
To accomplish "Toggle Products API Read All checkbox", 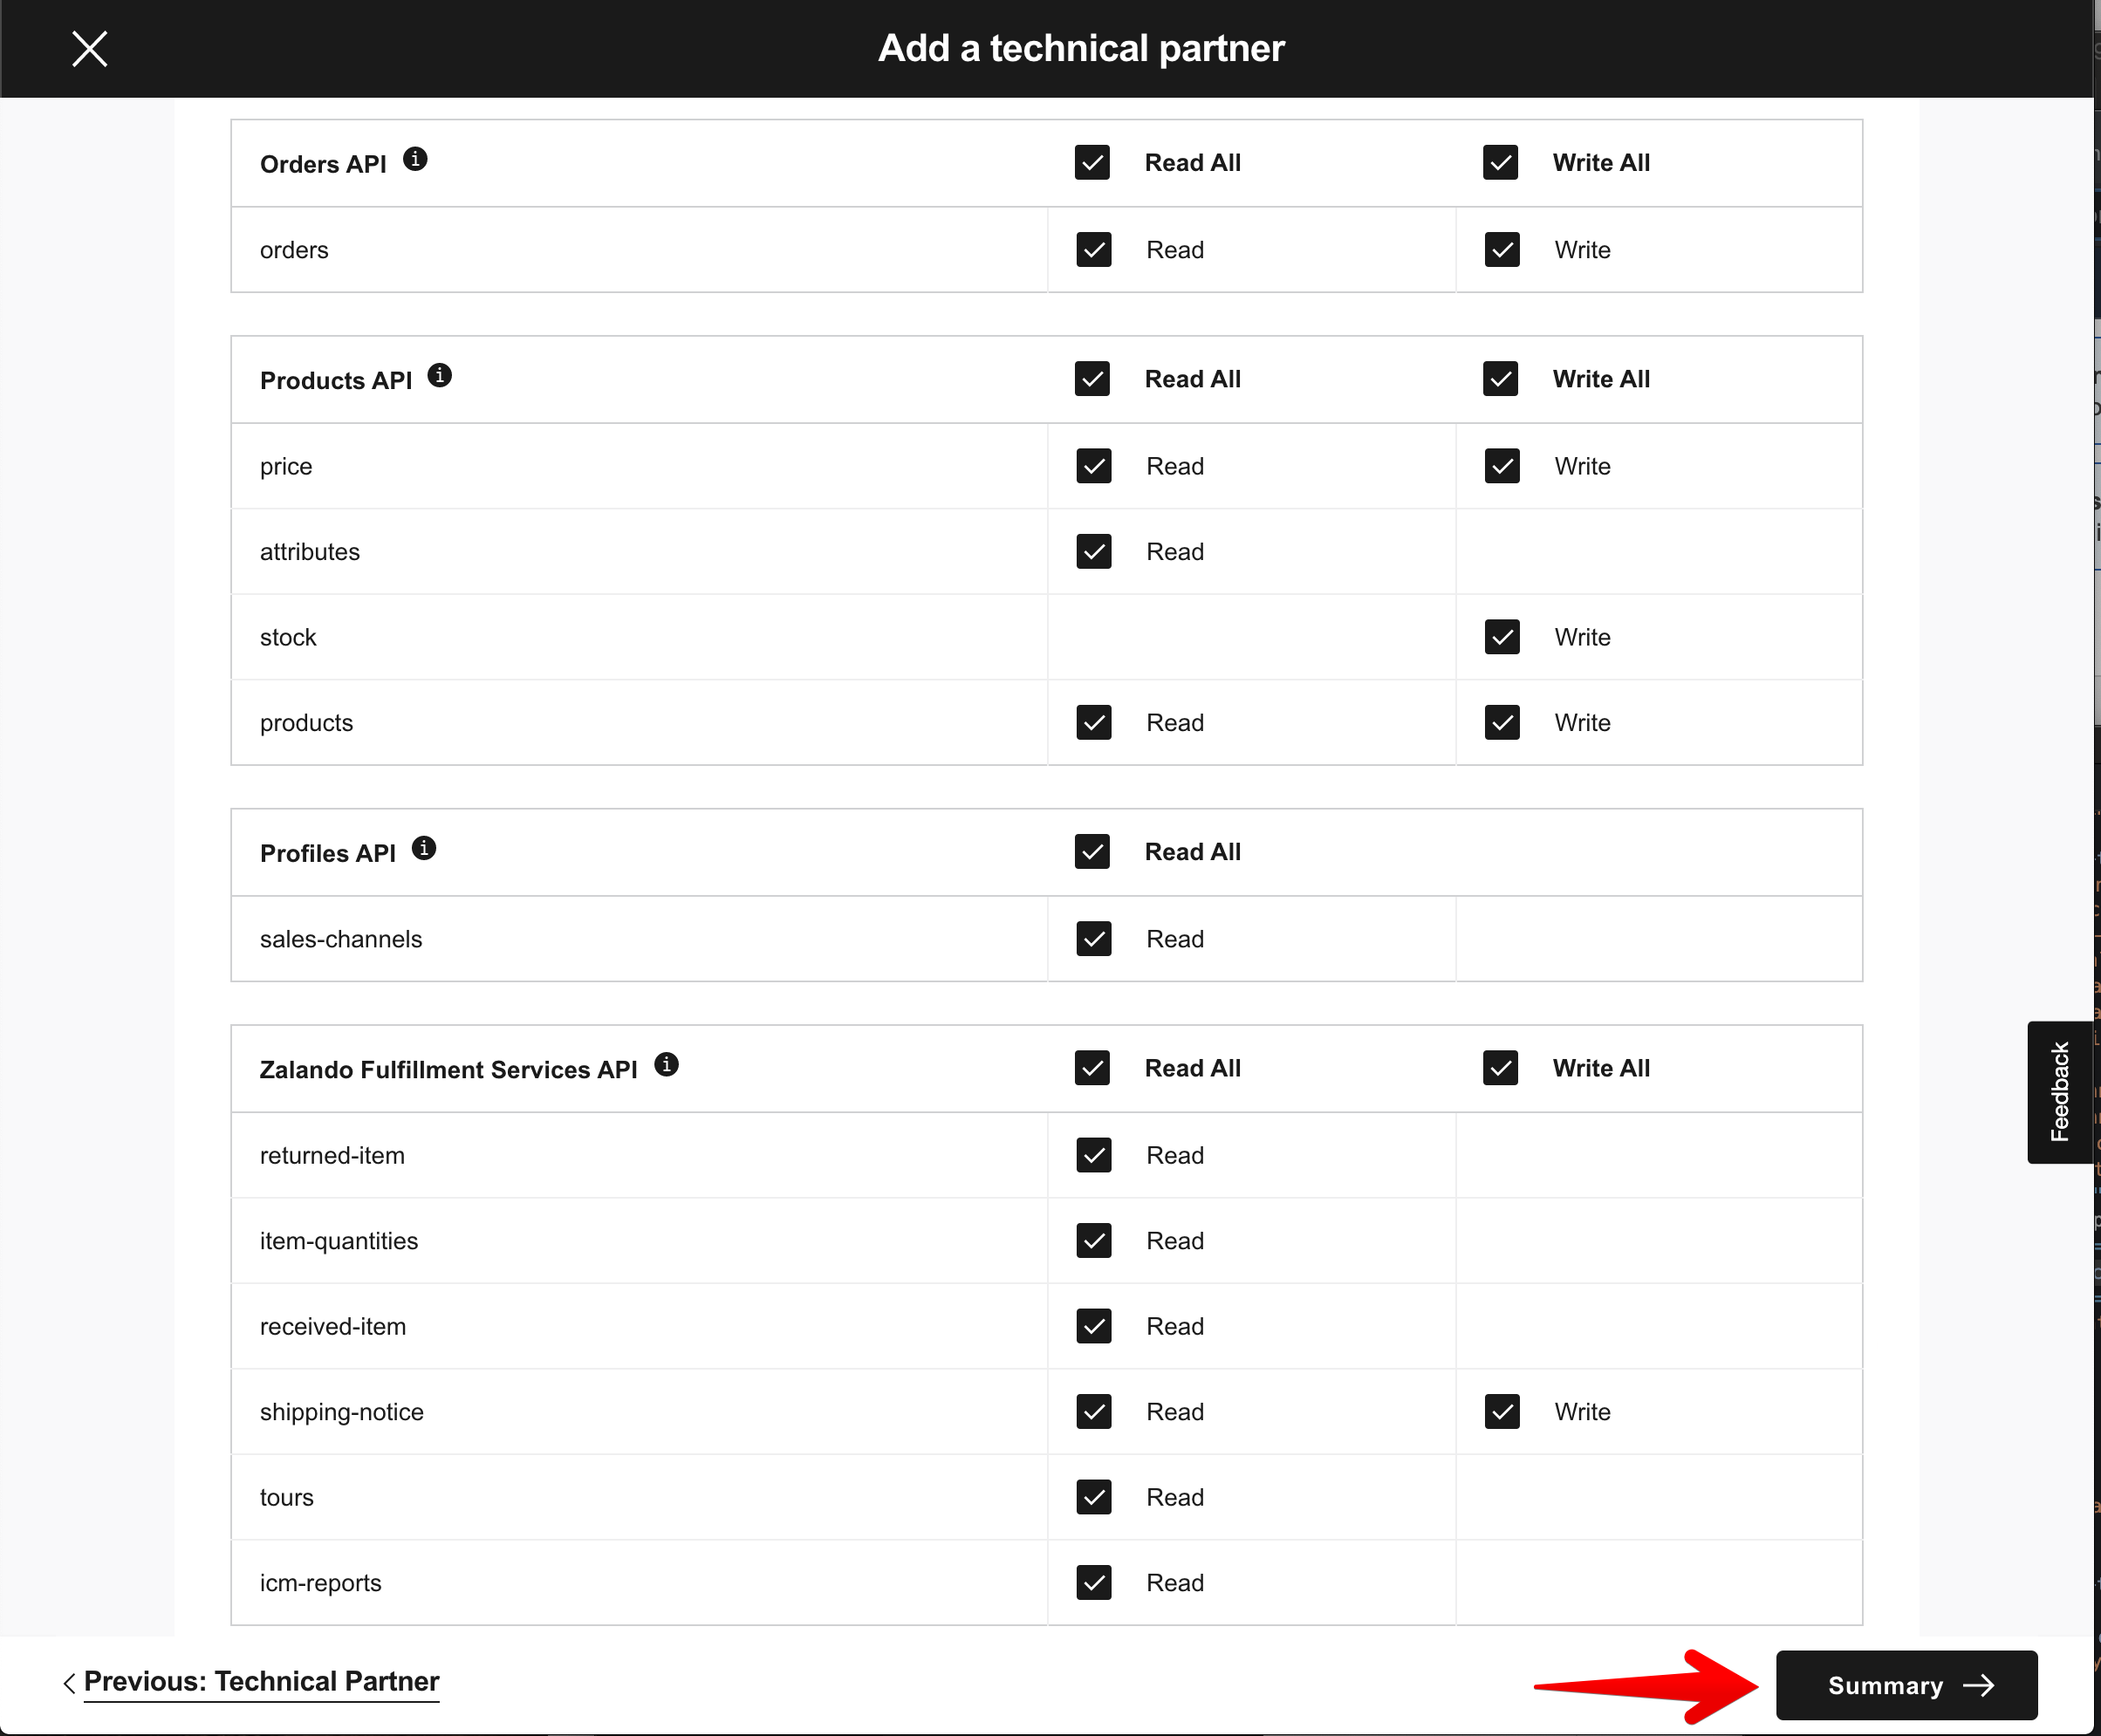I will click(x=1092, y=379).
